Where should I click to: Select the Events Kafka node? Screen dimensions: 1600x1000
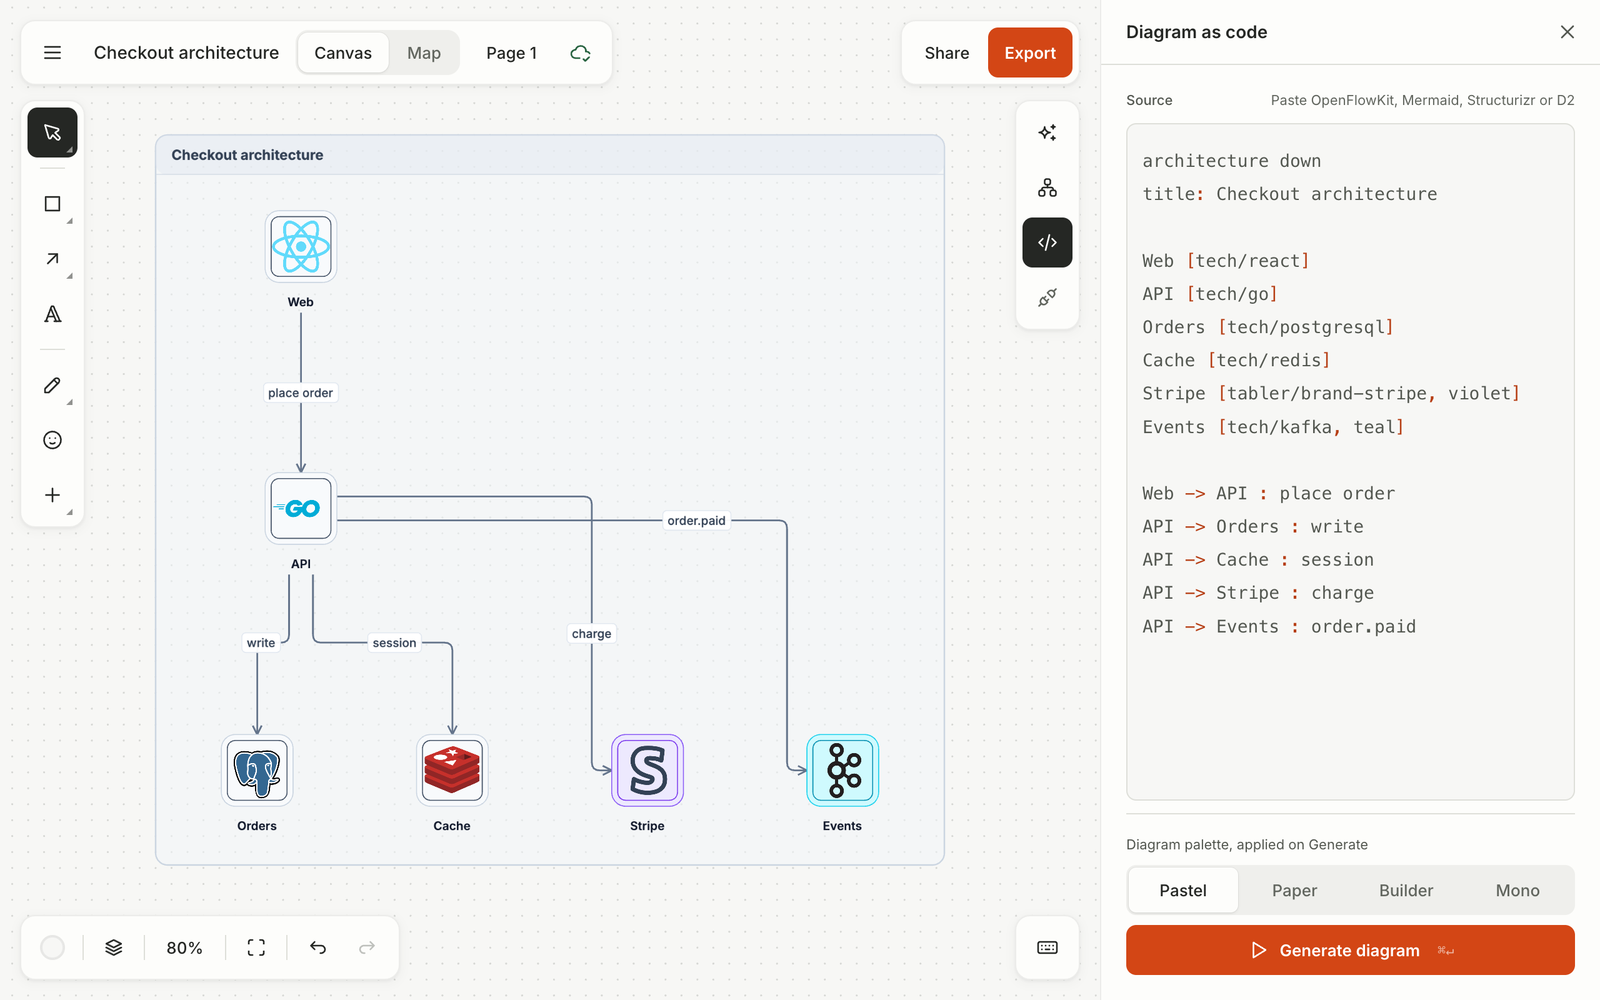(x=842, y=770)
